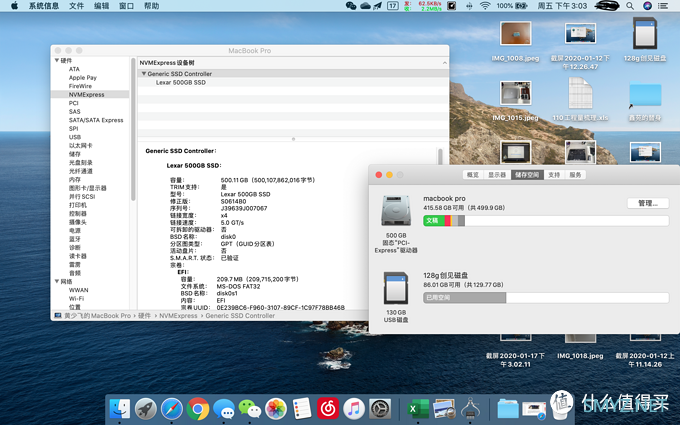This screenshot has width=680, height=425.
Task: Switch to the 显示器 tab
Action: tap(497, 175)
